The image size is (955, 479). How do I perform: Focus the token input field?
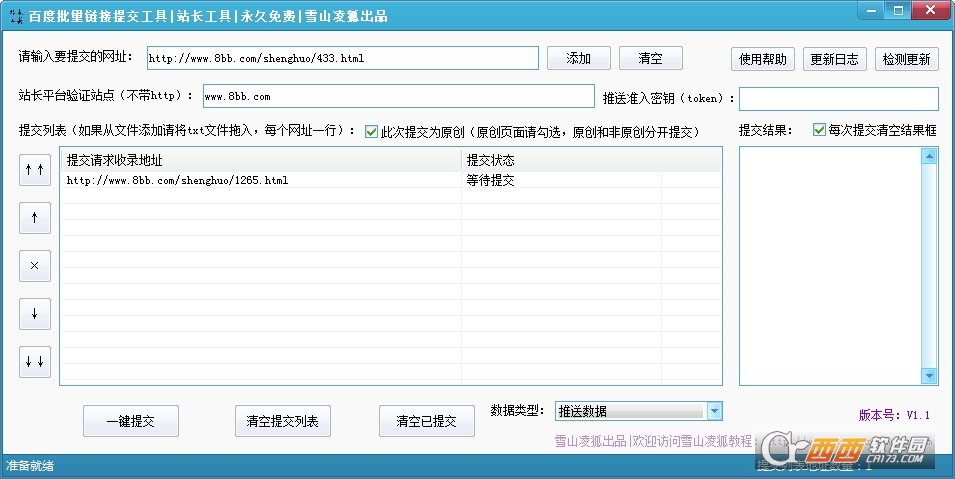click(x=839, y=99)
